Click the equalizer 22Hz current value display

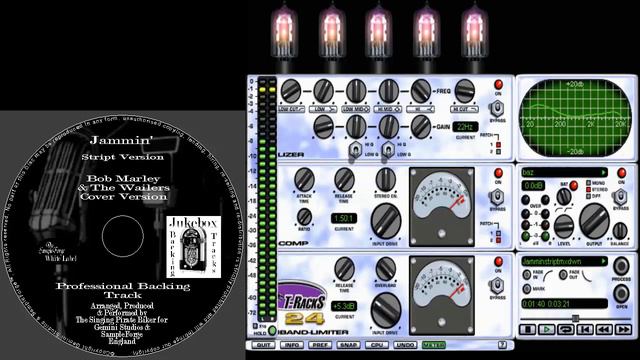click(465, 127)
